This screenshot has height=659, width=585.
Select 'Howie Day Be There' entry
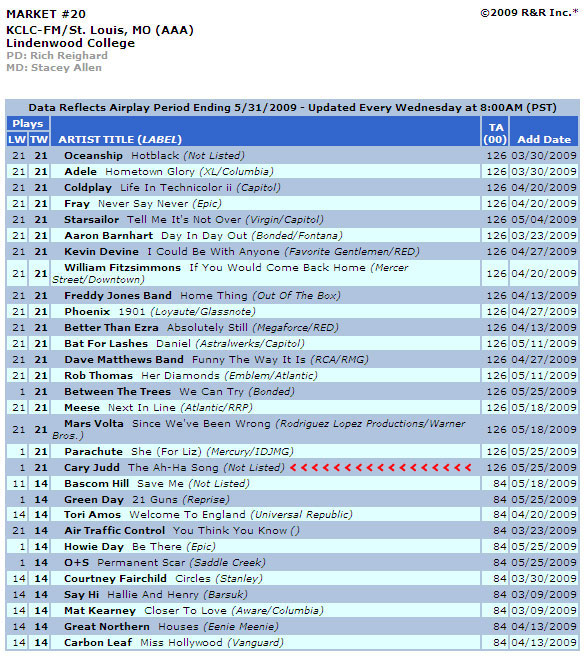coord(140,546)
